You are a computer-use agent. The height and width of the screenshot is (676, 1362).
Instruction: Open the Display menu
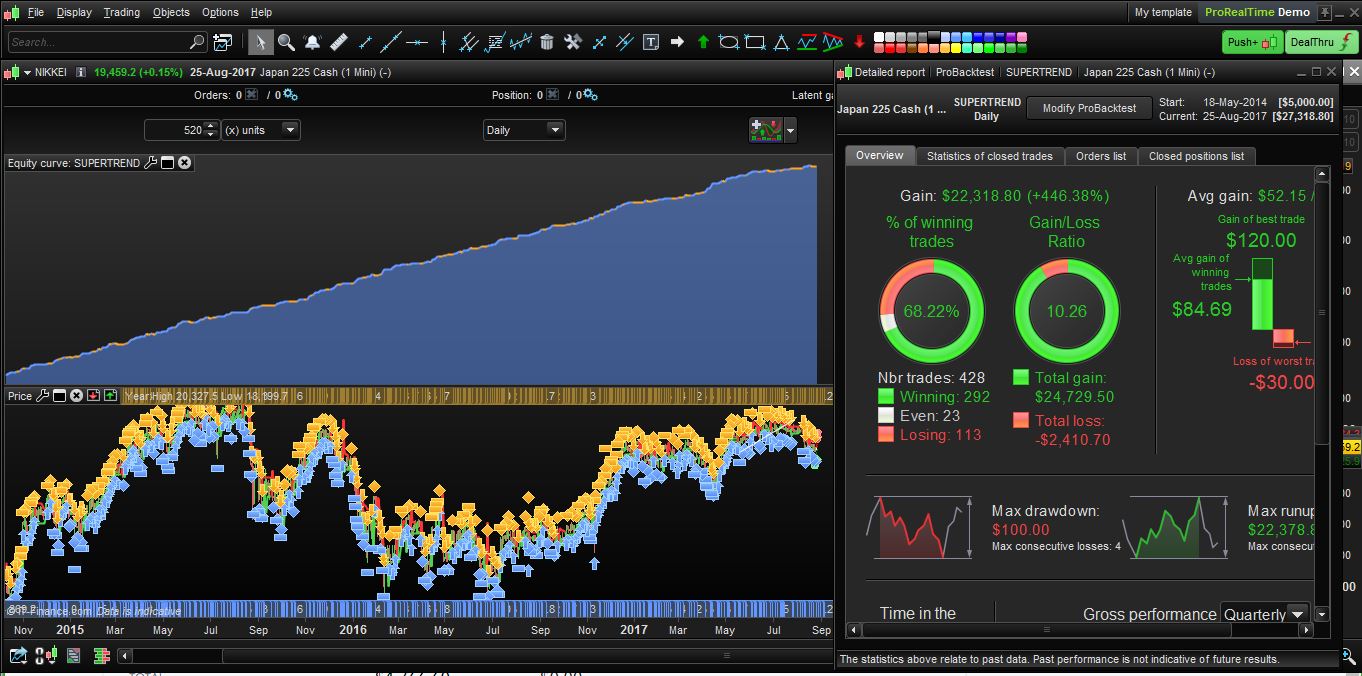(x=74, y=12)
